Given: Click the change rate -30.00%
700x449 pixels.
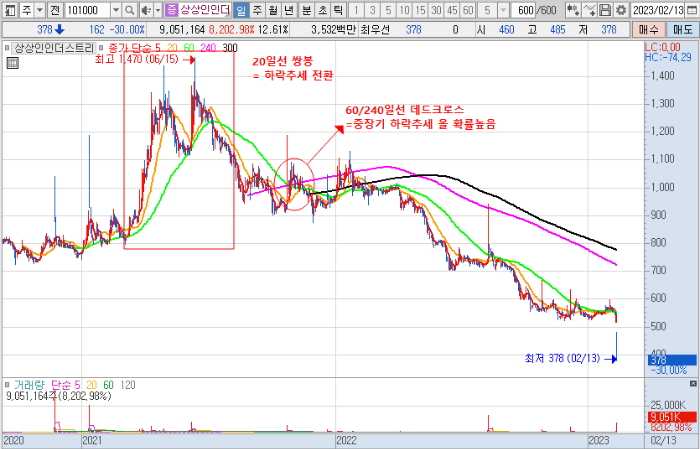Looking at the screenshot, I should pos(127,30).
